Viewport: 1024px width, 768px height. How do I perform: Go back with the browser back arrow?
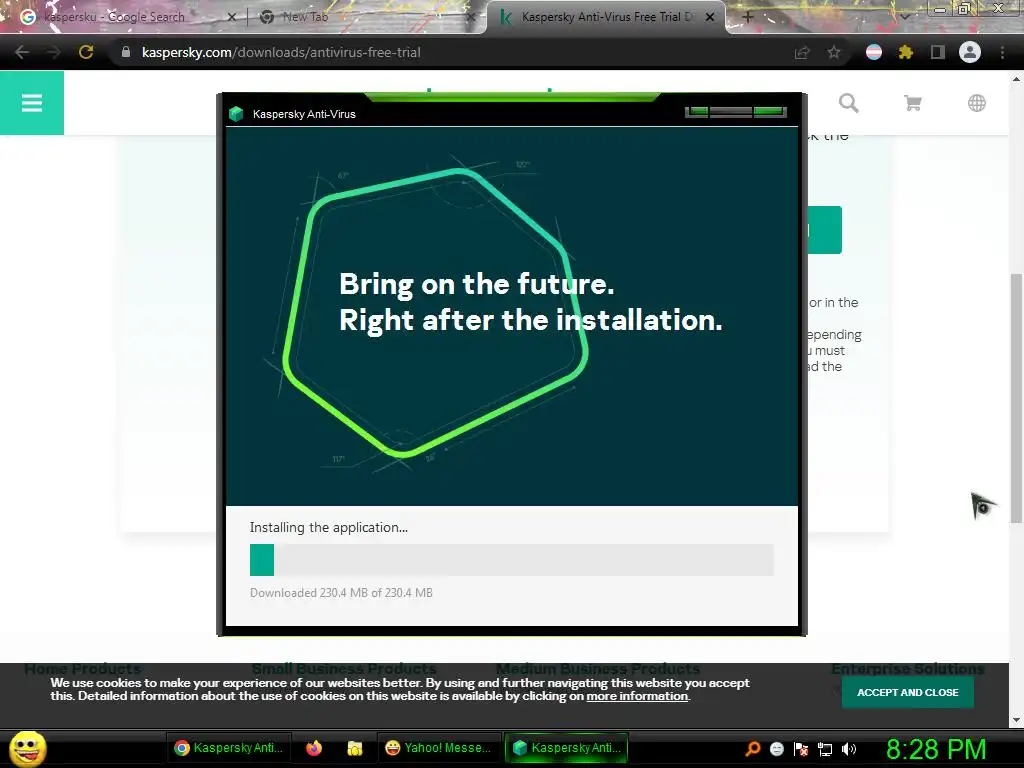click(x=22, y=52)
